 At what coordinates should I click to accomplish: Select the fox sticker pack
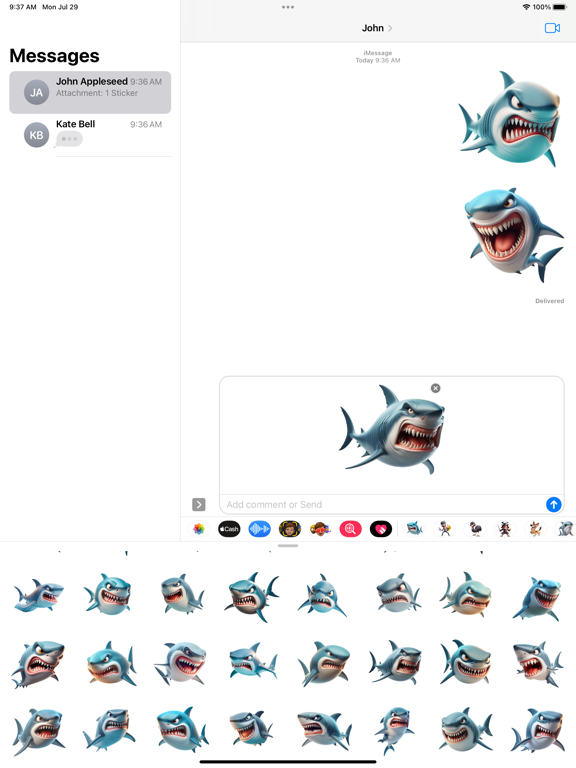pos(535,529)
